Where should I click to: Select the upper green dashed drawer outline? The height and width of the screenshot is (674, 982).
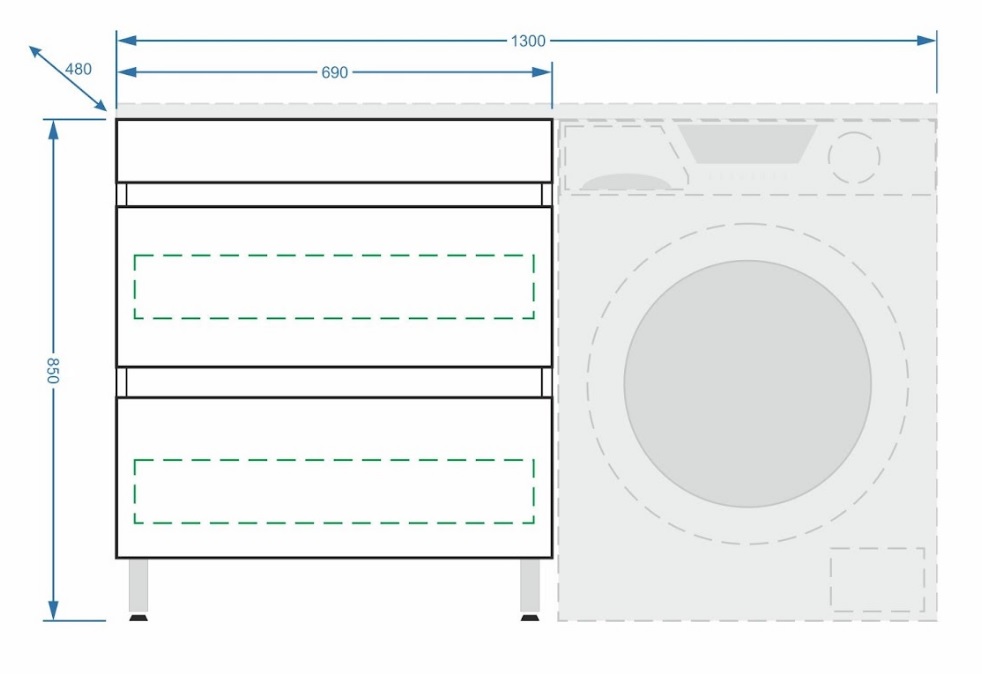(334, 287)
